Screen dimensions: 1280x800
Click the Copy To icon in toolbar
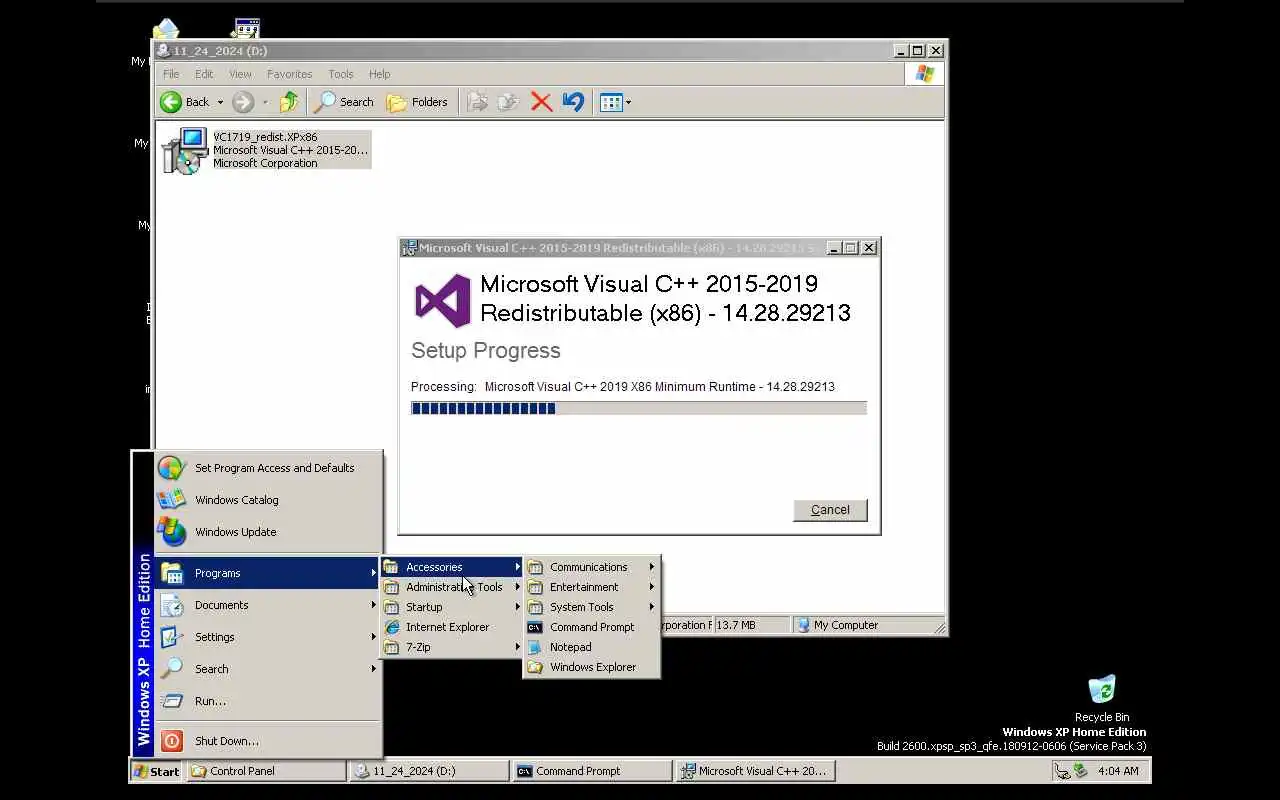click(x=508, y=102)
